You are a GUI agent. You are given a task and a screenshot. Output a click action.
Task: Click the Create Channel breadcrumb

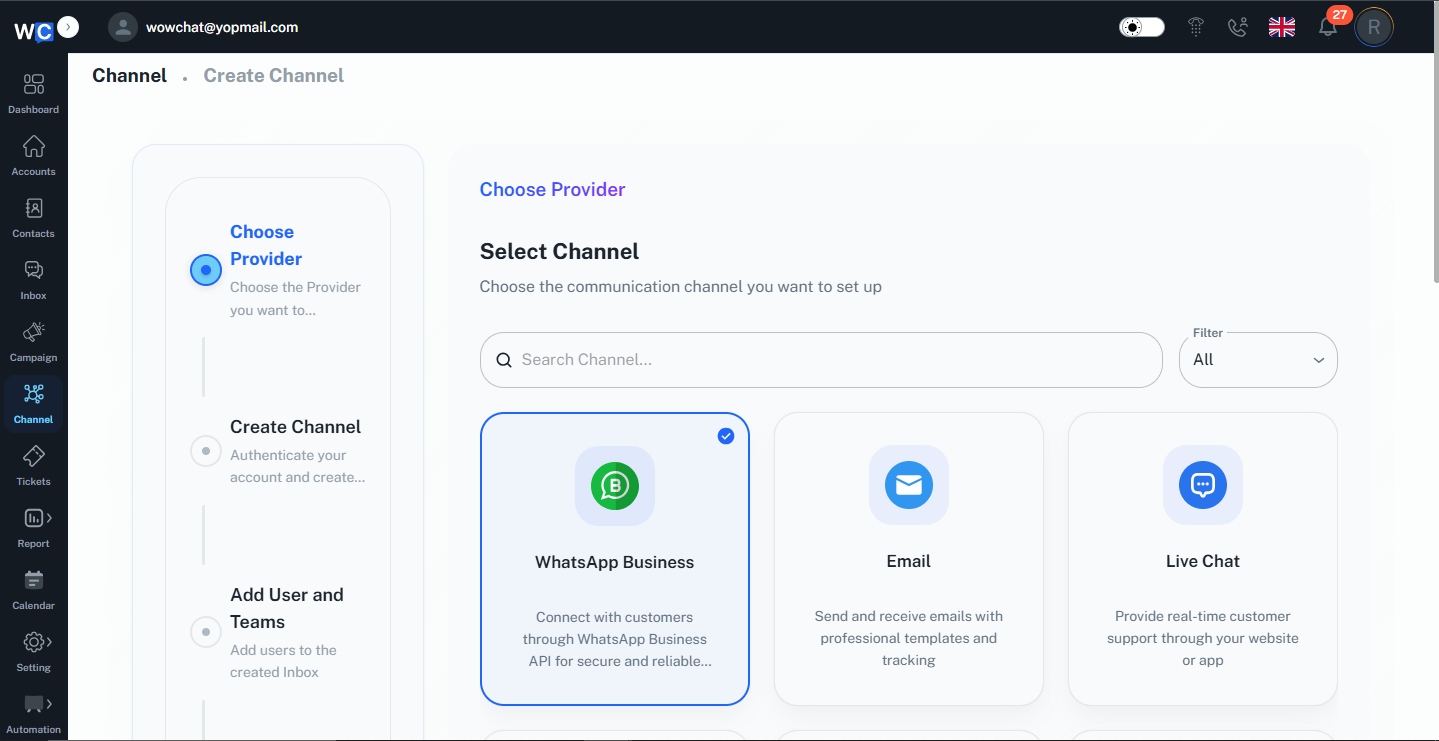(273, 76)
